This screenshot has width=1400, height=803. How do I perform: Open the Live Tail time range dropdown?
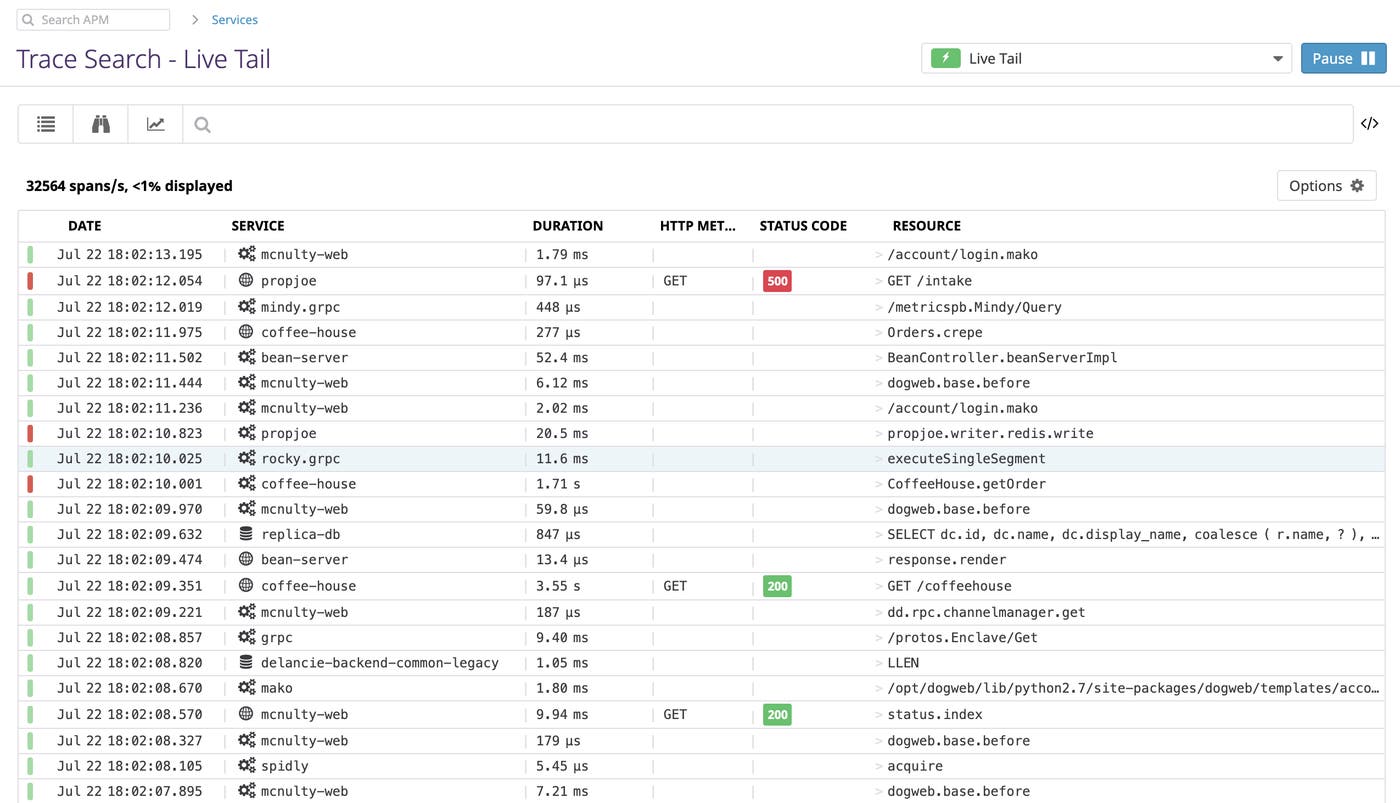[1106, 58]
